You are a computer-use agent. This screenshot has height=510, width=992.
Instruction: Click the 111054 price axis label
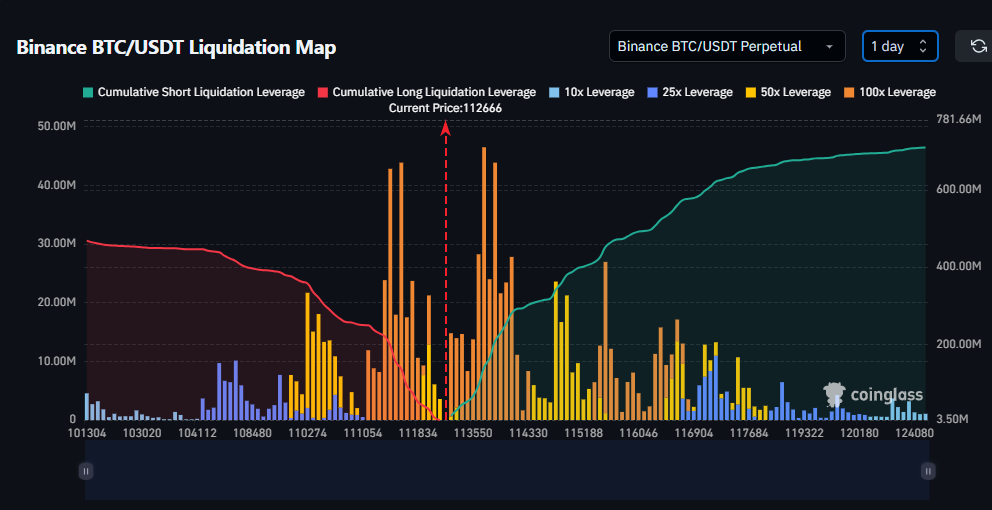pos(363,433)
